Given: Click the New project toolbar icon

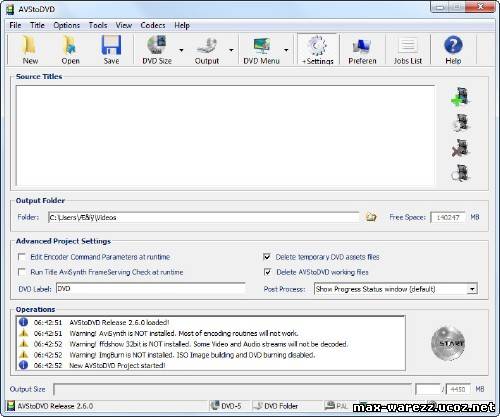Looking at the screenshot, I should (30, 50).
